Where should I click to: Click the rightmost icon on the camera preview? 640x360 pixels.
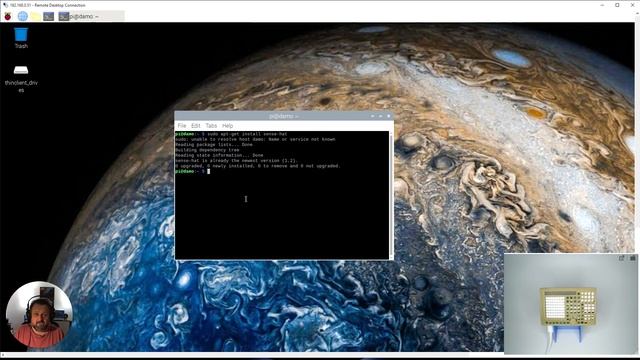coord(632,258)
